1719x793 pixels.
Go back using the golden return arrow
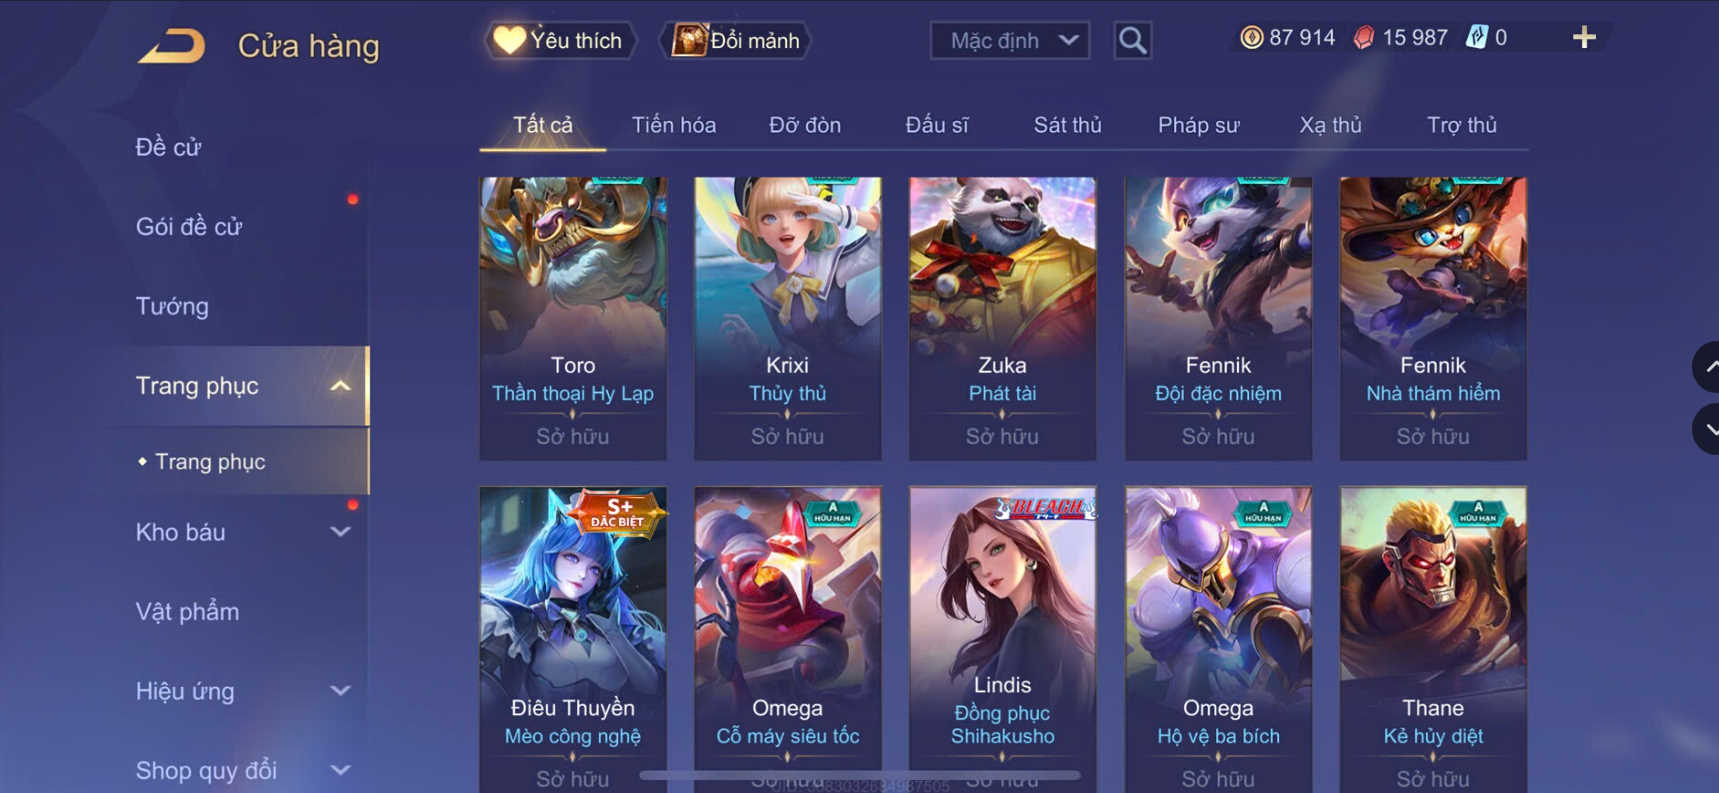pyautogui.click(x=172, y=46)
